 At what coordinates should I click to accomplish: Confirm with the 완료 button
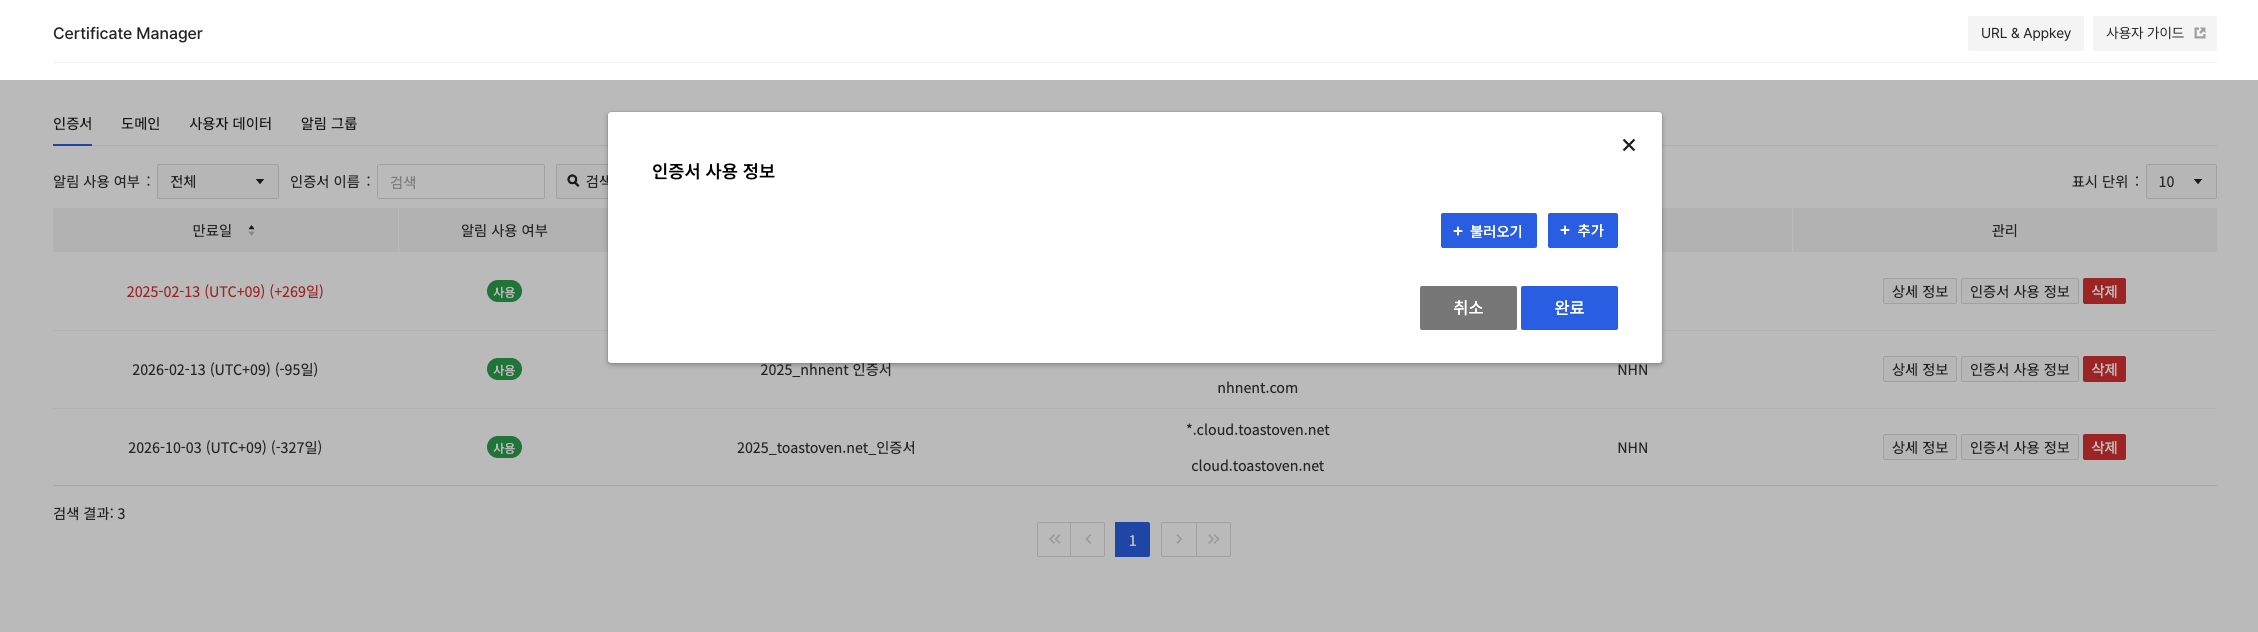pos(1569,307)
